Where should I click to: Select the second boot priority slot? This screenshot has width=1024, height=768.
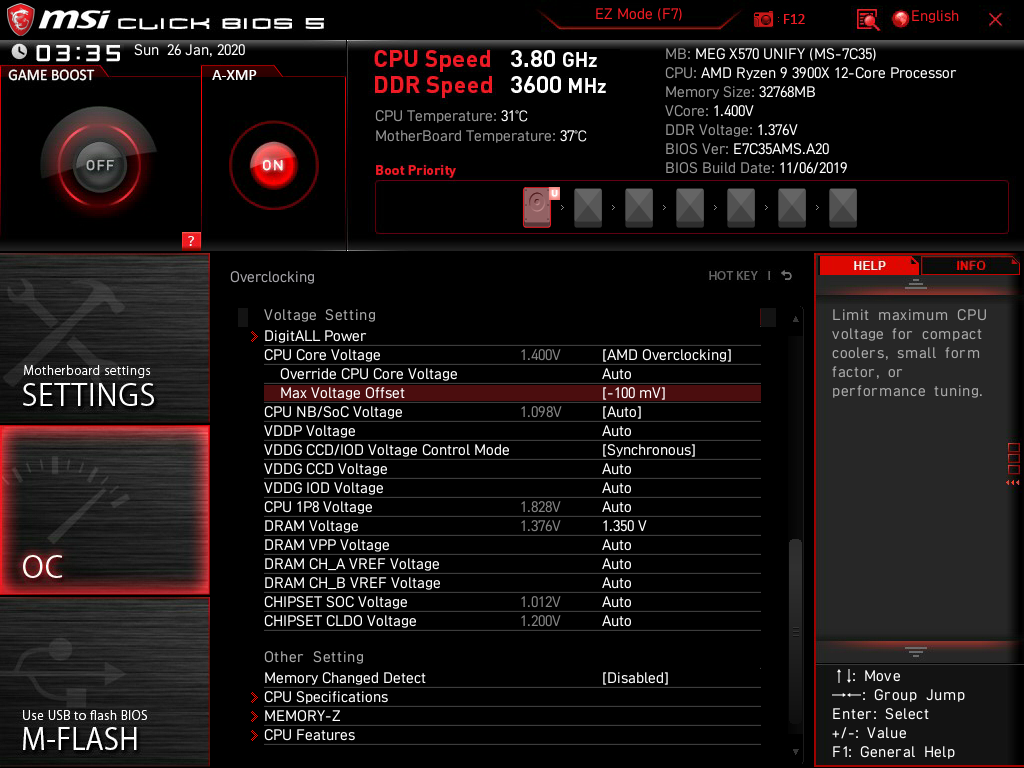tap(588, 208)
